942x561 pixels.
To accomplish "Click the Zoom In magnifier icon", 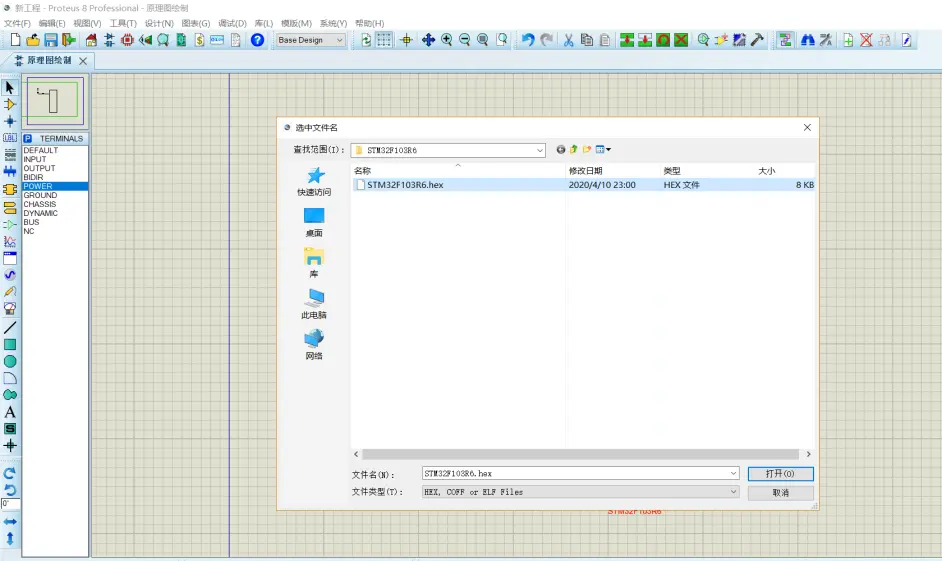I will 446,40.
